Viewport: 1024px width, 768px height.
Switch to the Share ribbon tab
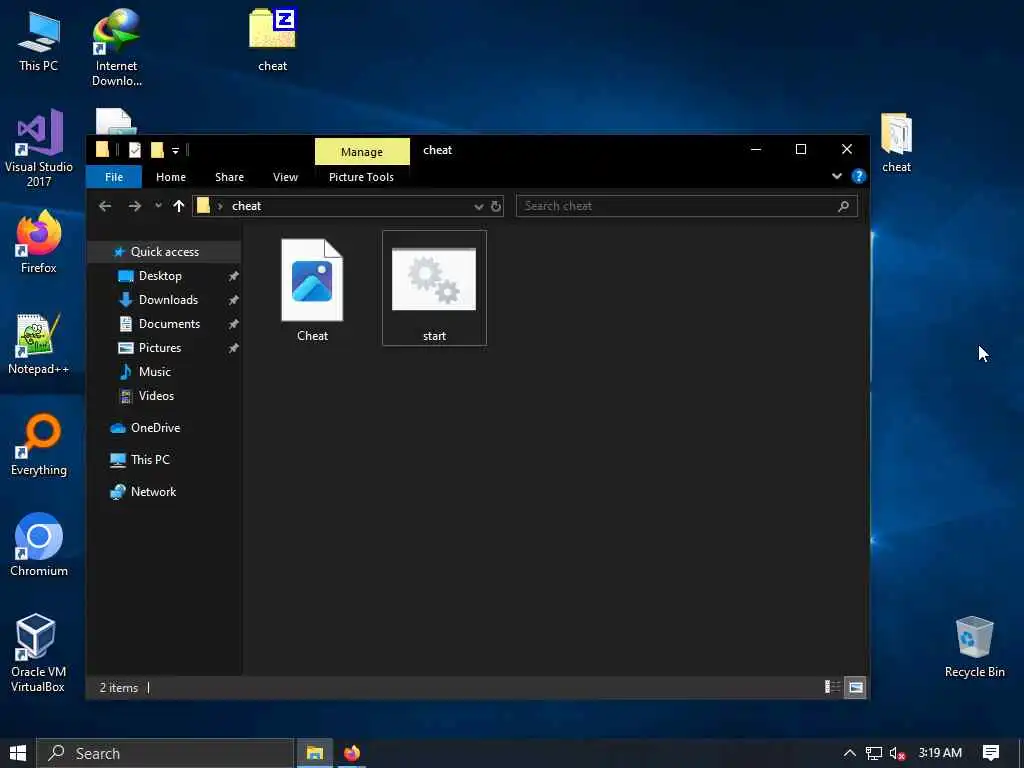tap(229, 177)
